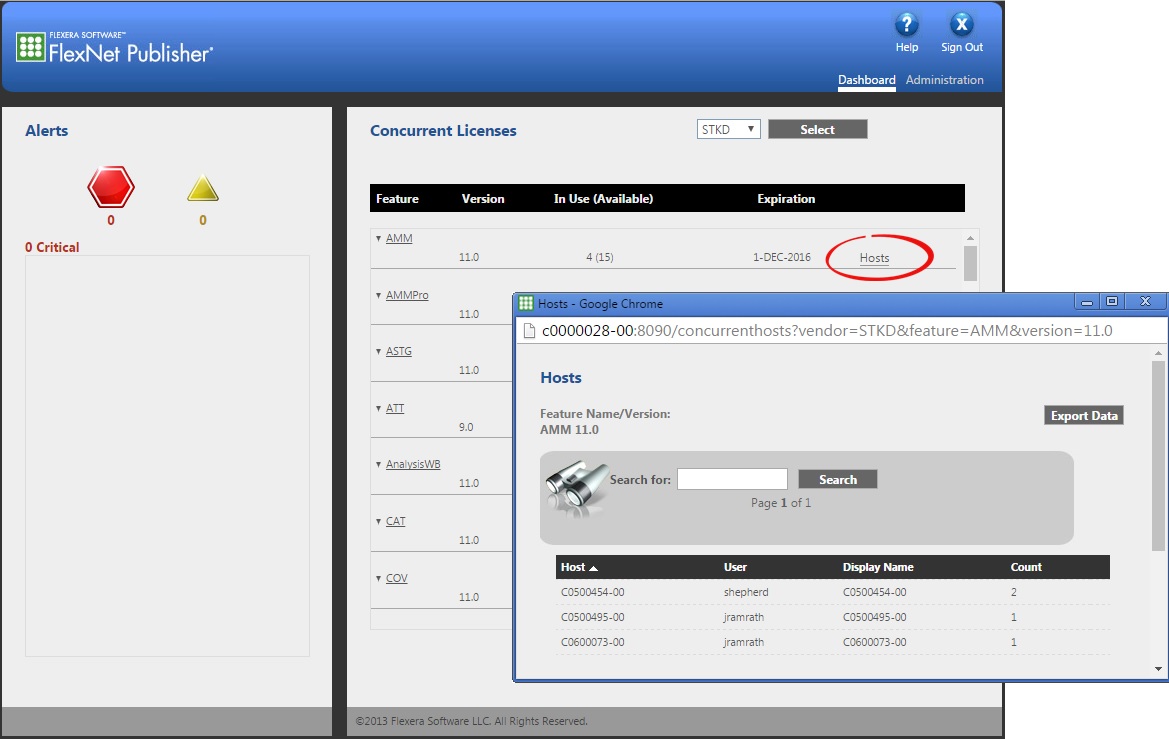Click the yellow warning triangle icon
This screenshot has width=1169, height=739.
[203, 189]
